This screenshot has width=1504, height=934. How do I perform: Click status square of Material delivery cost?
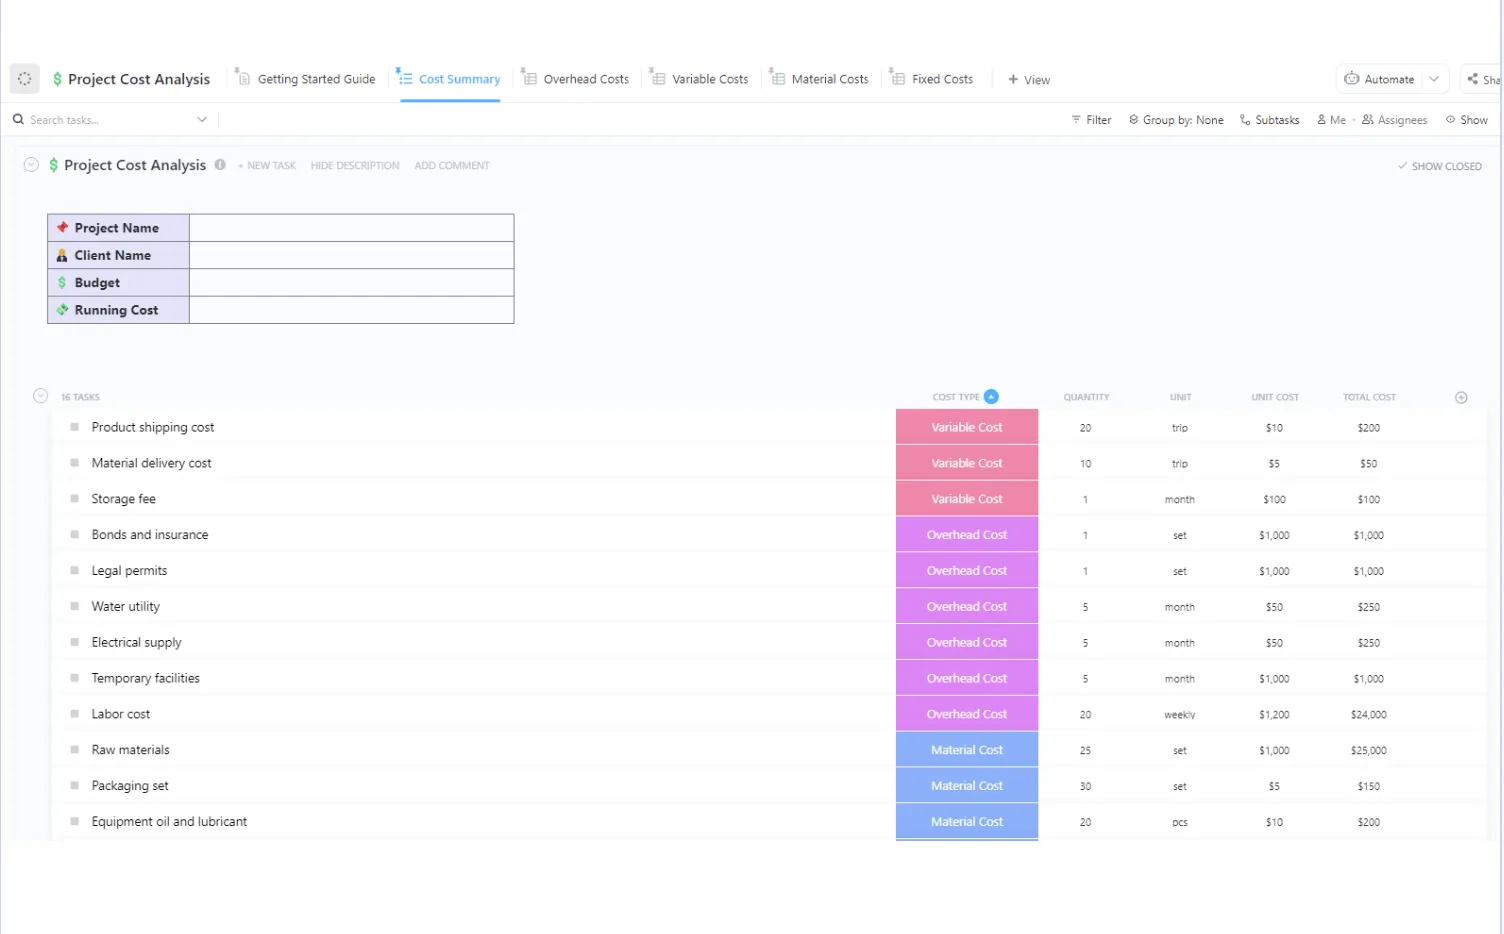[74, 463]
